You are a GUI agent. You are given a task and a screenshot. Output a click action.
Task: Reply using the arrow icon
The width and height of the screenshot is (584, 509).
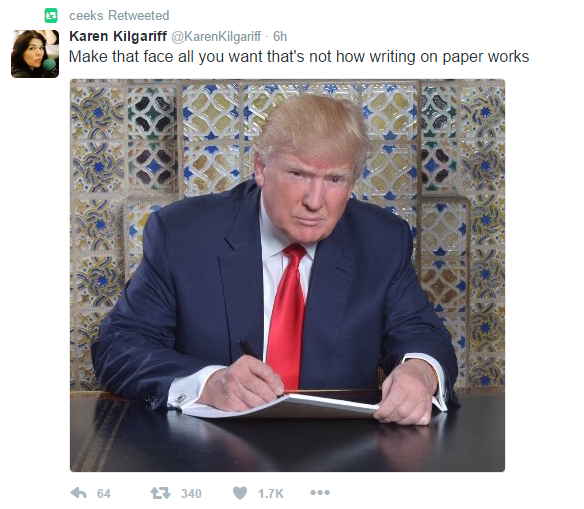tap(79, 493)
